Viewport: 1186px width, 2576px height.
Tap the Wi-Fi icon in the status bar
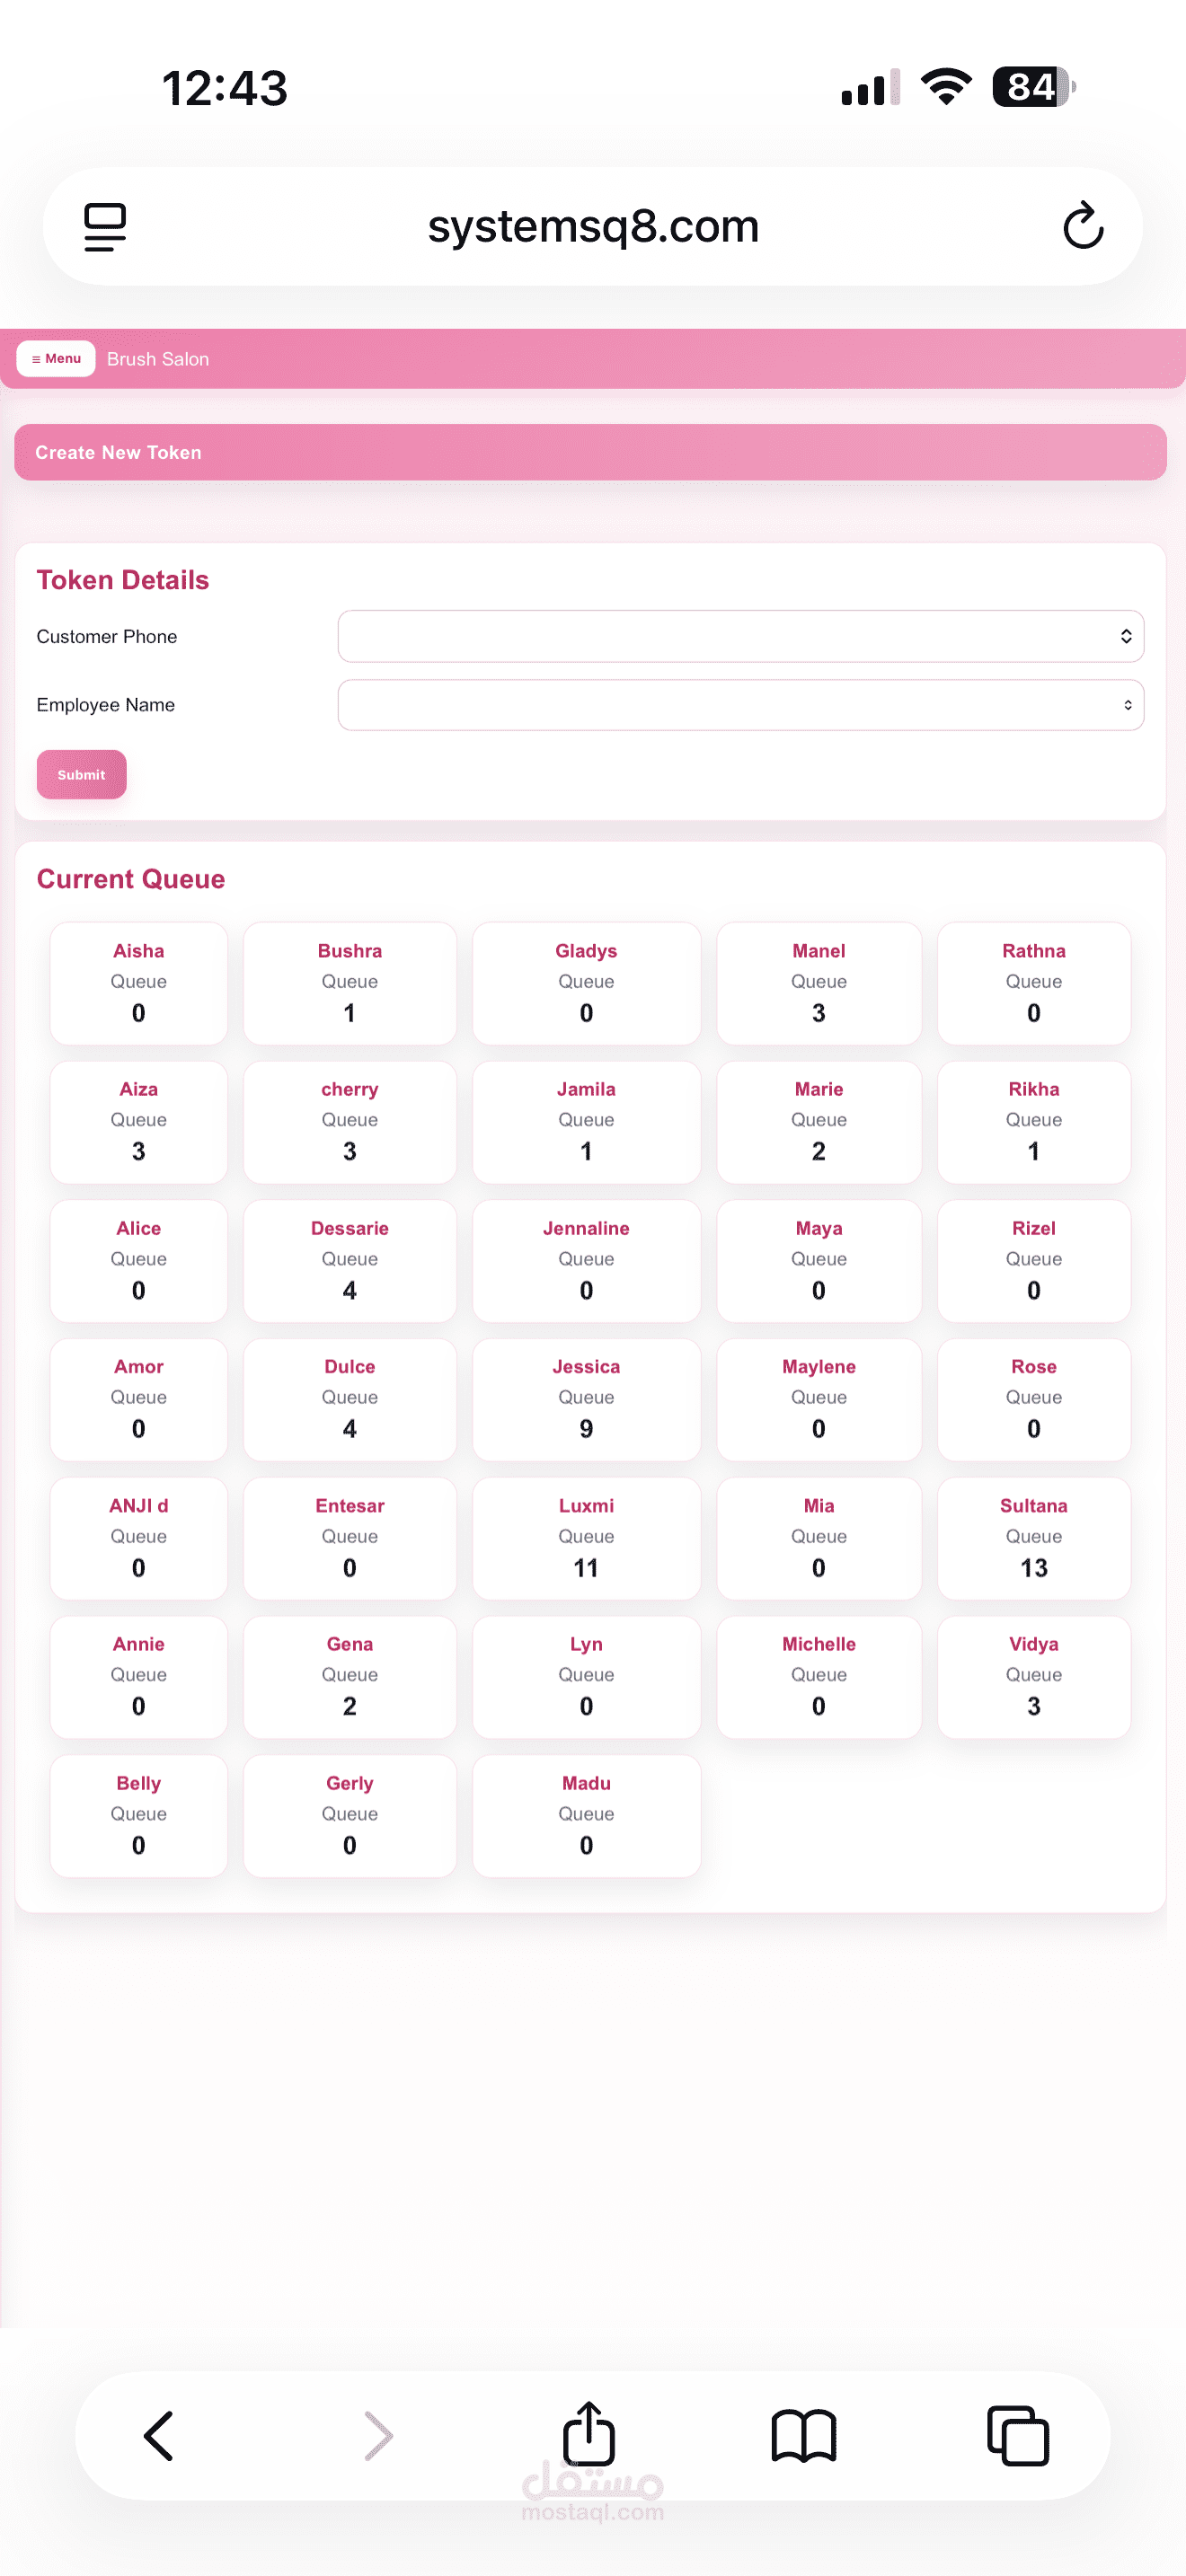pos(944,87)
